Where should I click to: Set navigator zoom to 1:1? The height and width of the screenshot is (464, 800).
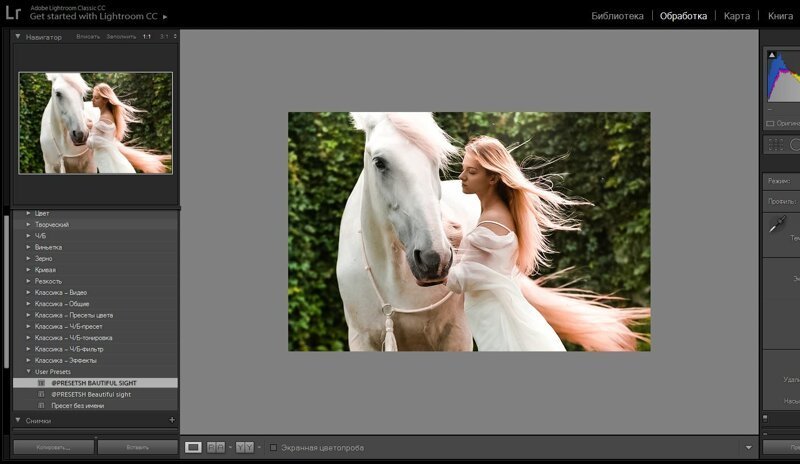pyautogui.click(x=147, y=37)
